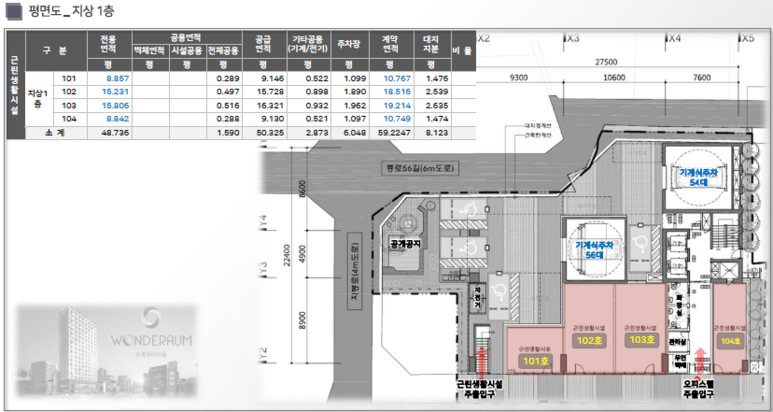Screen dimensions: 773x412
Task: Click the 104호 unit label on the plan
Action: 731,341
